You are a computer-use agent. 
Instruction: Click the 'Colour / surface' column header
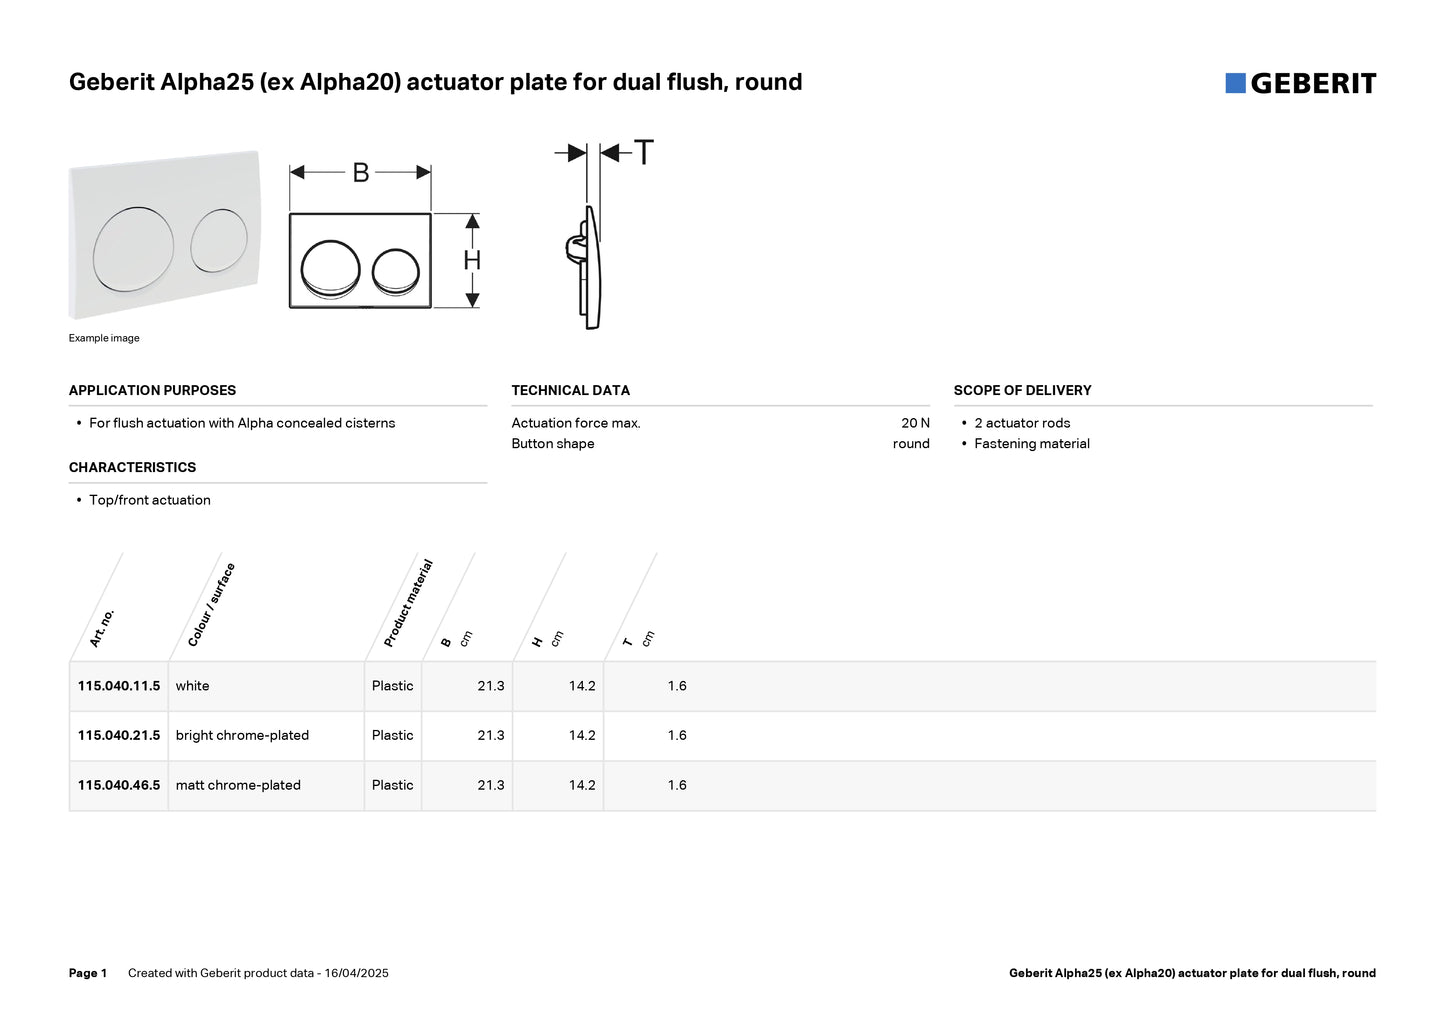click(211, 605)
